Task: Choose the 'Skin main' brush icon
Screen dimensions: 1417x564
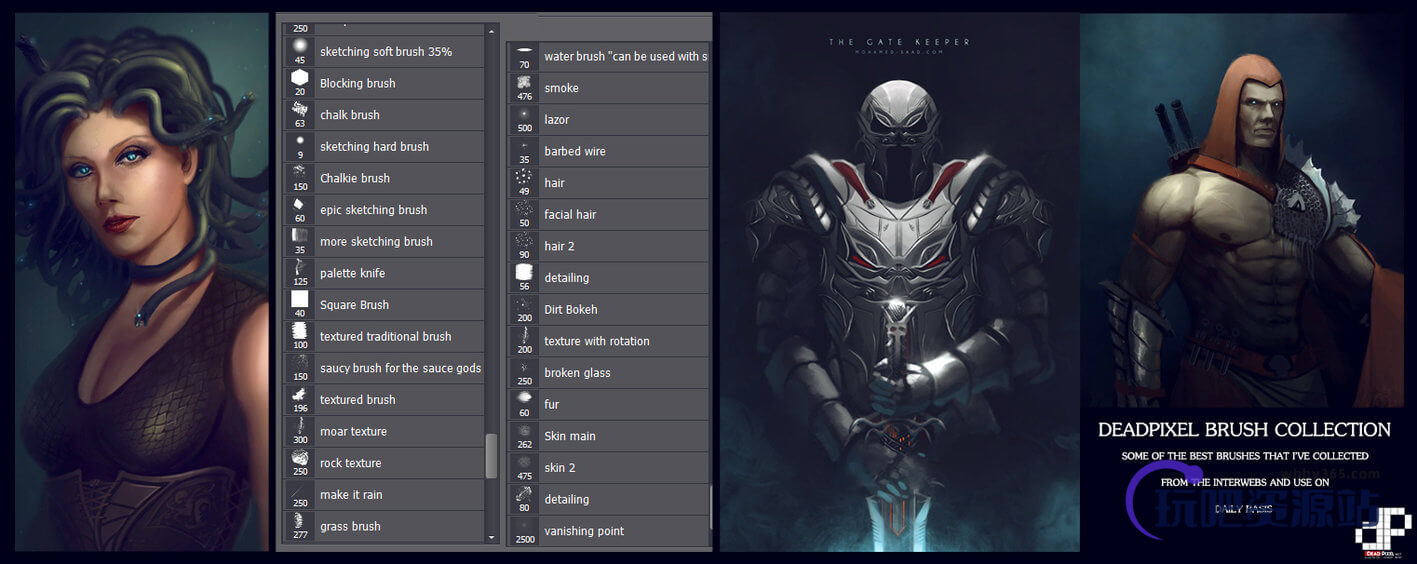Action: click(524, 431)
